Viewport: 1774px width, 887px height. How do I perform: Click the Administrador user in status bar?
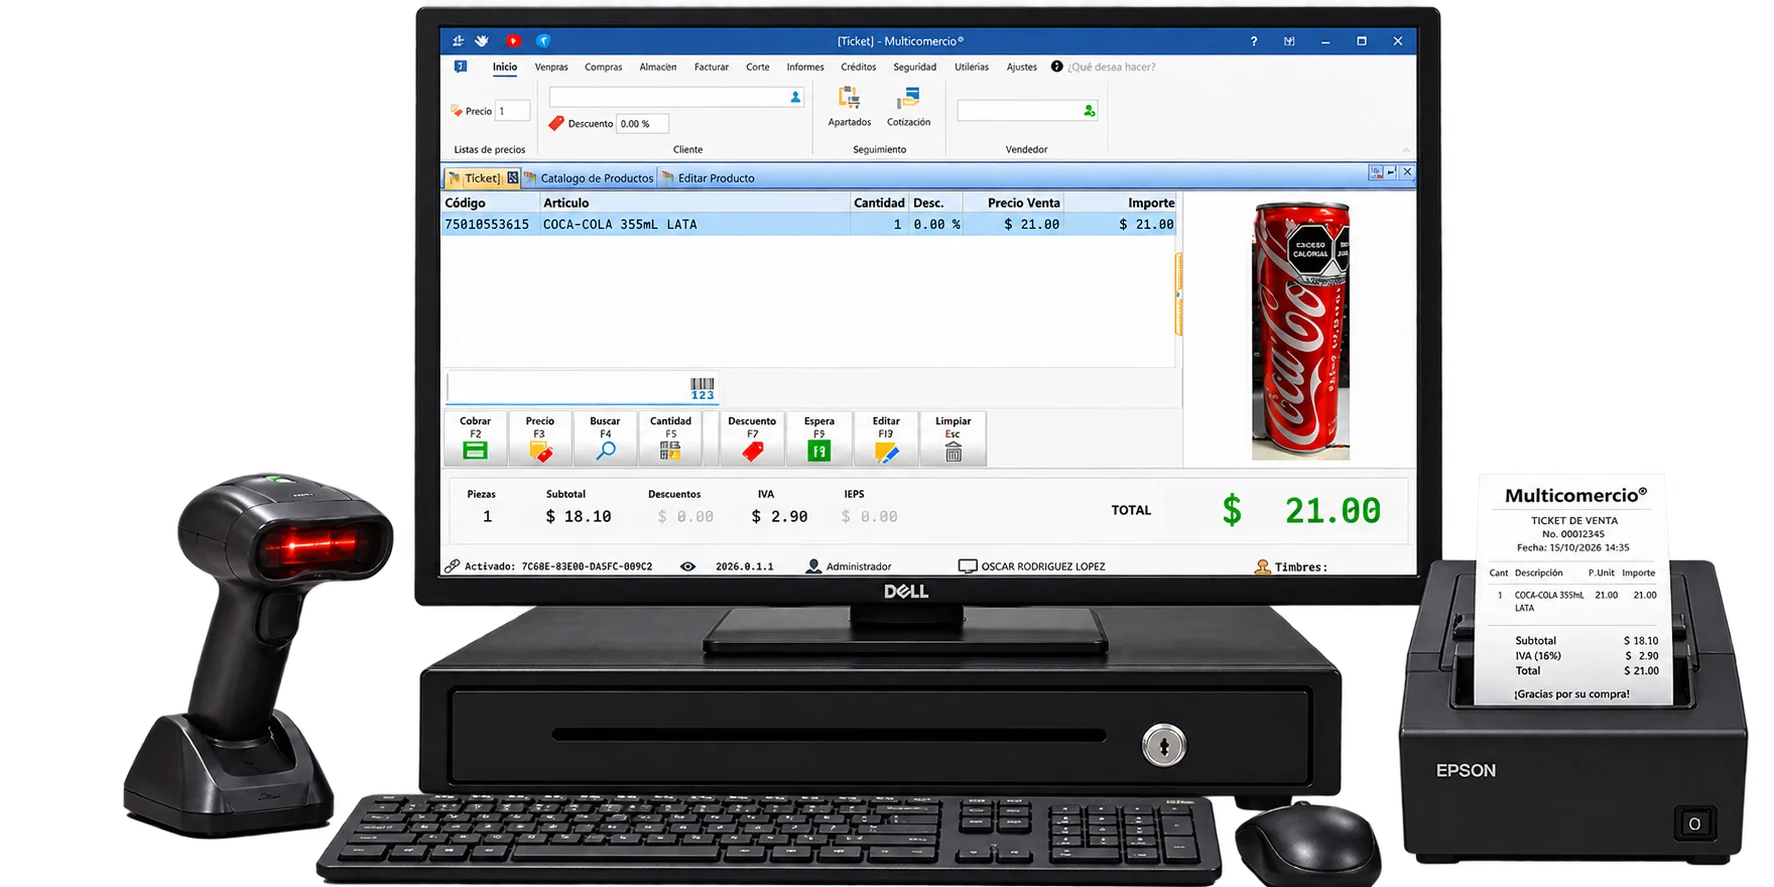[x=849, y=566]
